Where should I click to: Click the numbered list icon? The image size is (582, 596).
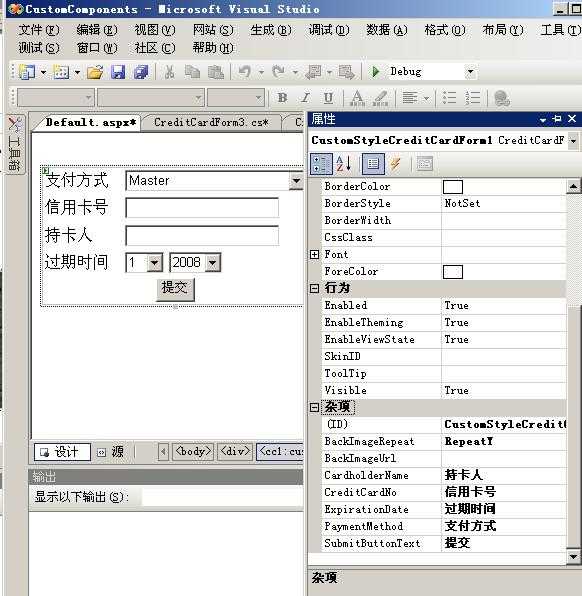pyautogui.click(x=473, y=98)
